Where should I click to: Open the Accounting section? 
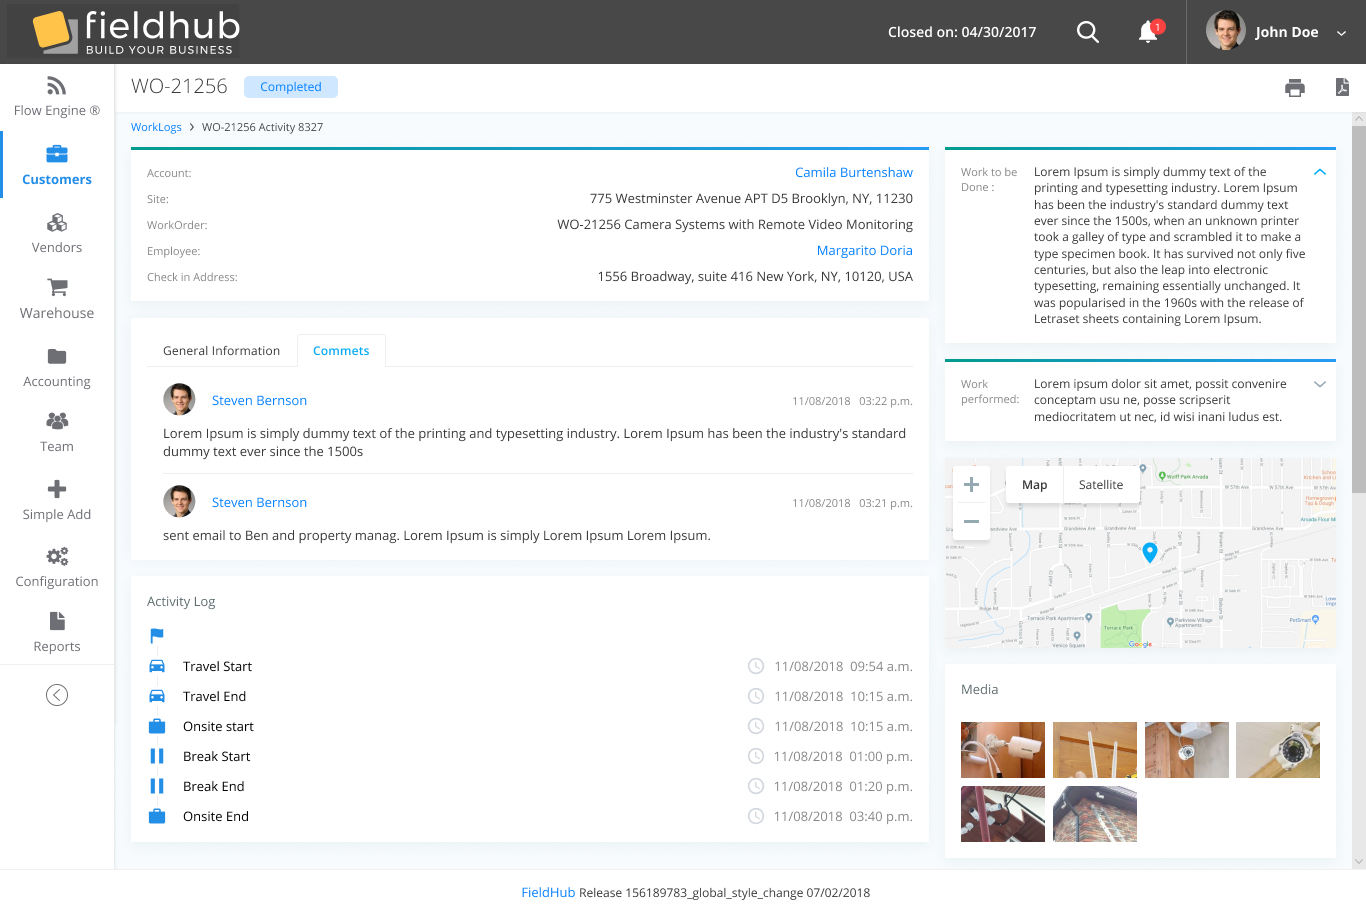[56, 367]
